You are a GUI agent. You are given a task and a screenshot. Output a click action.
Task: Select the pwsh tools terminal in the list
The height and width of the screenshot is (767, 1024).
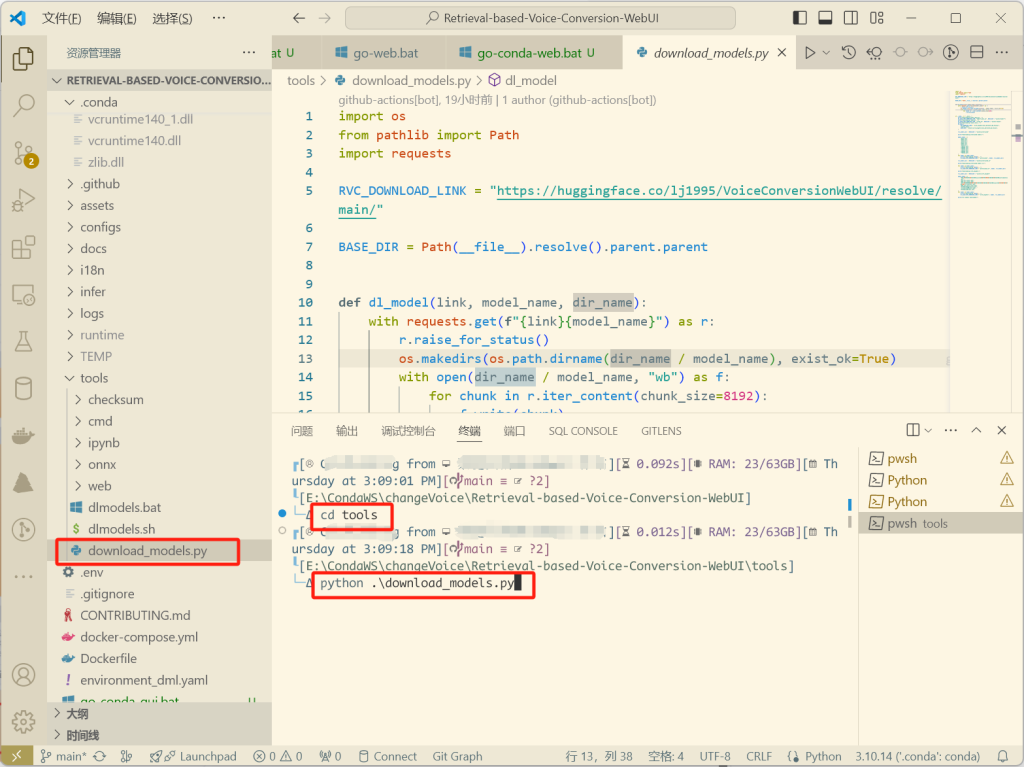(940, 523)
